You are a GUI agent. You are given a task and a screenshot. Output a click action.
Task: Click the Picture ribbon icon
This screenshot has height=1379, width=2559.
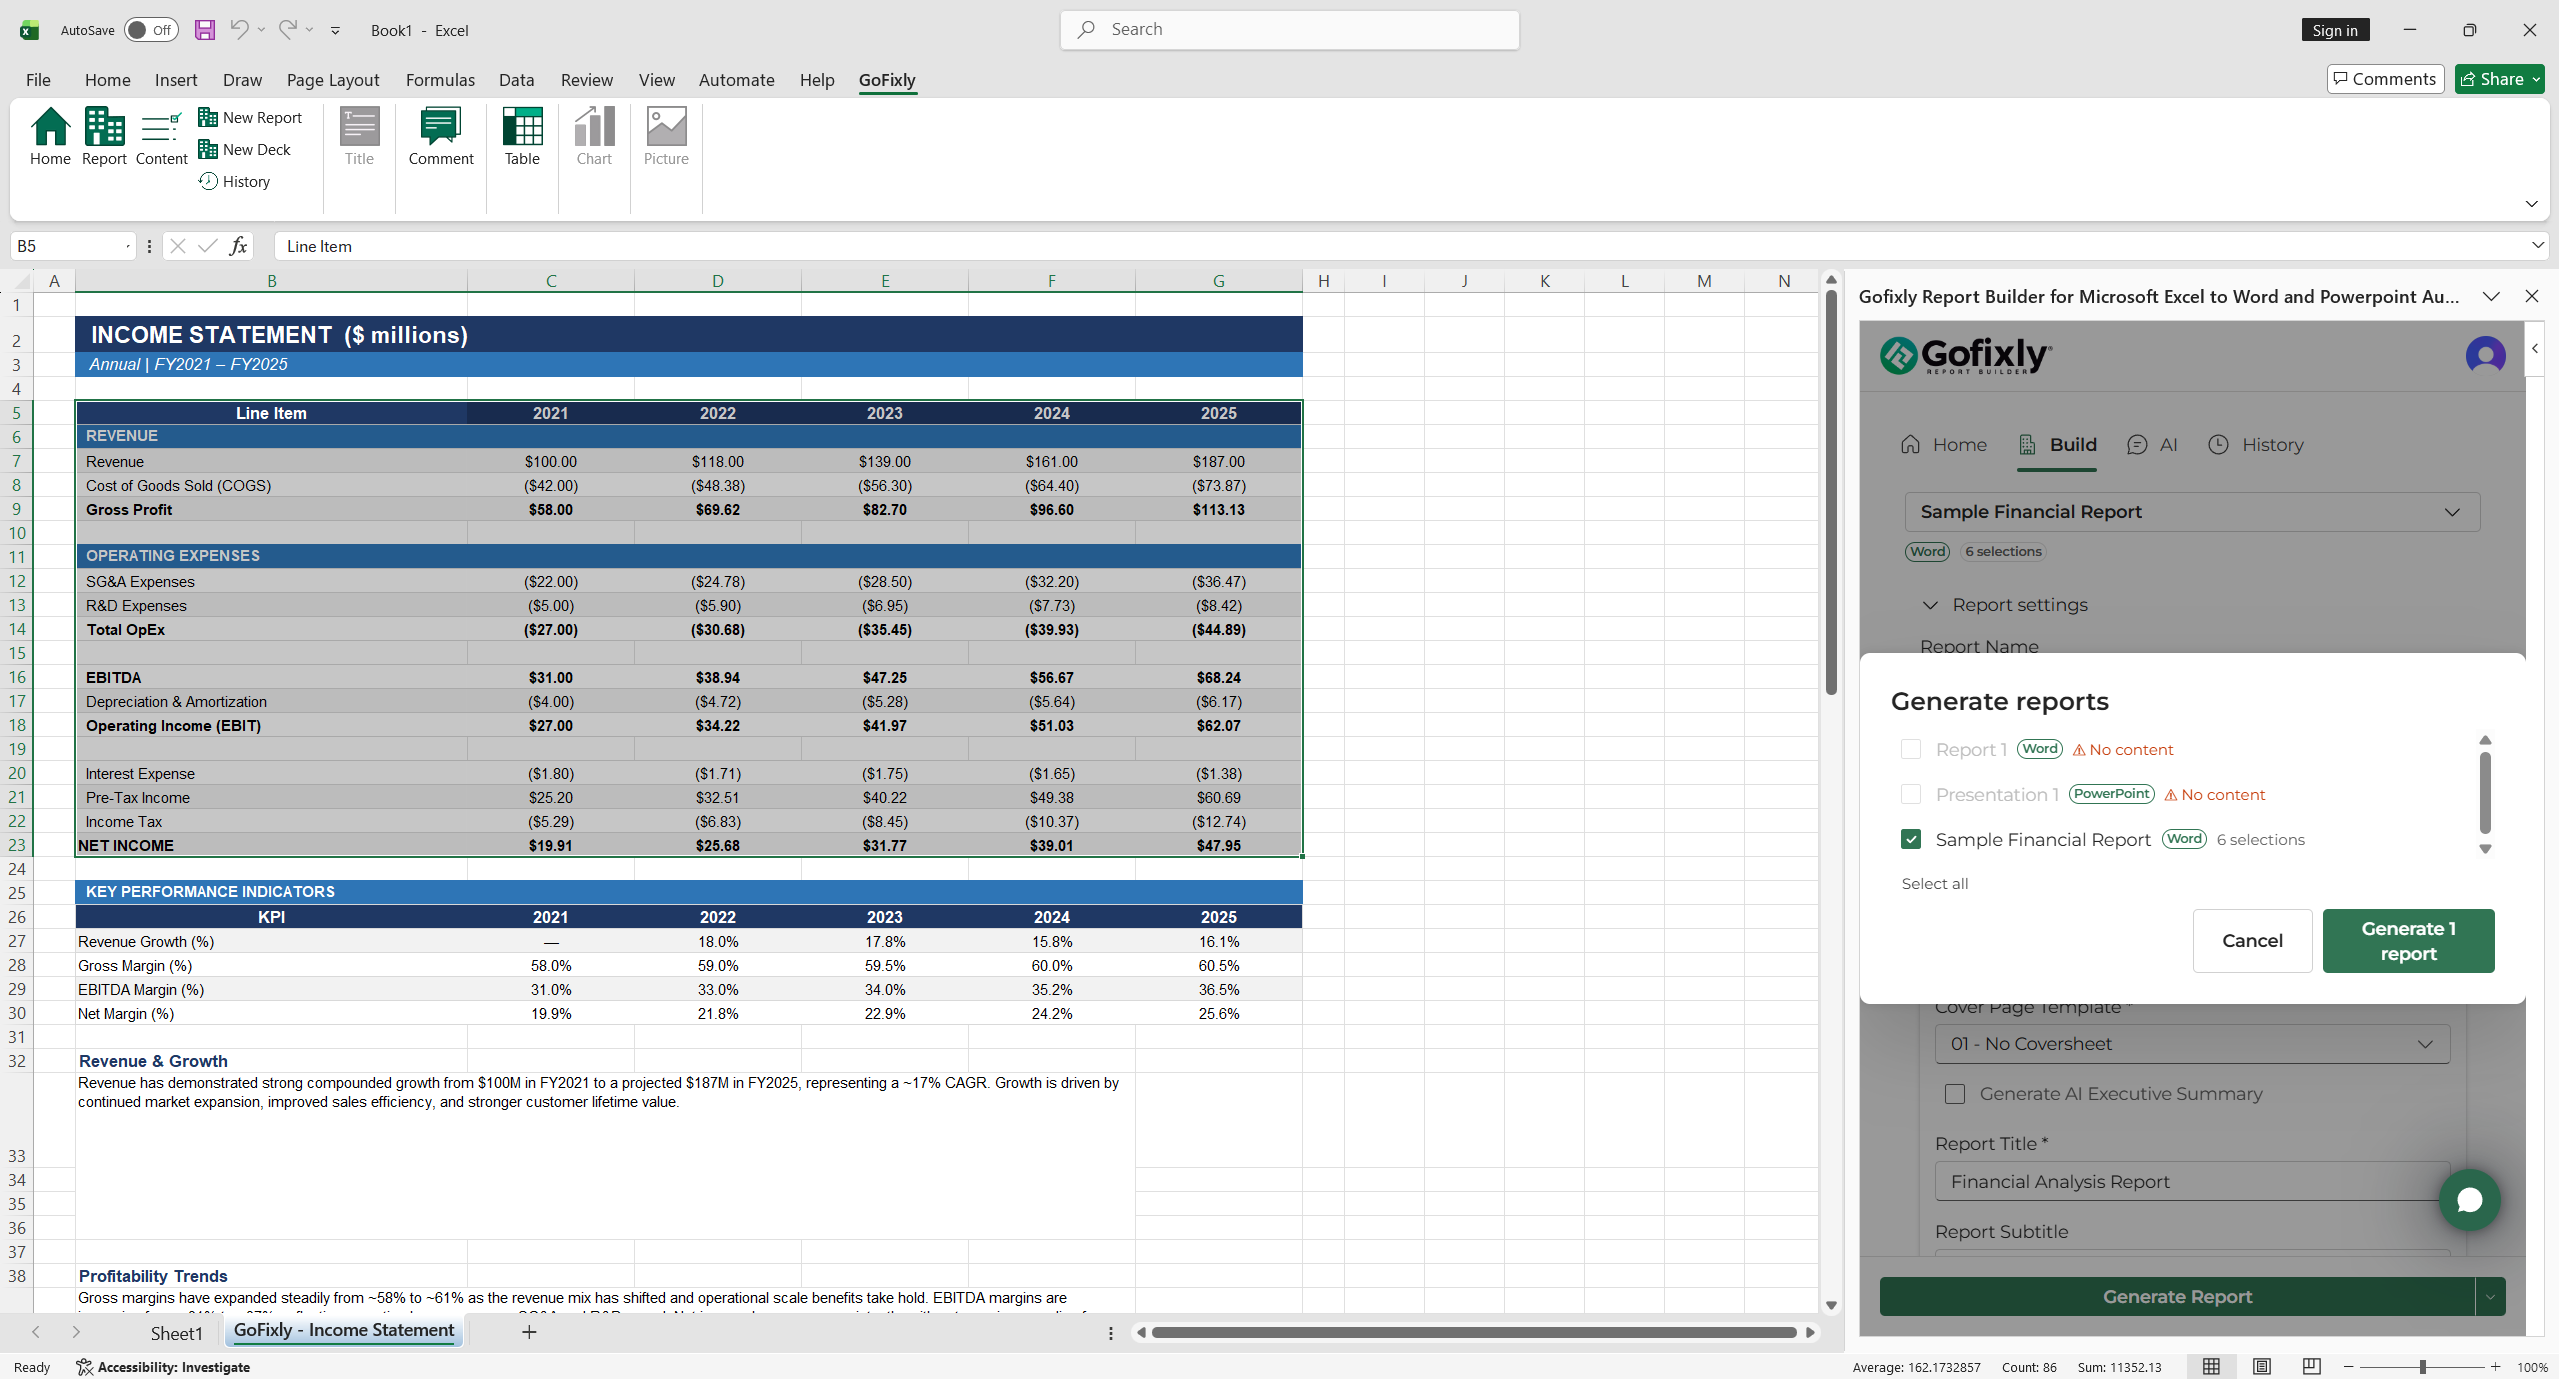666,137
